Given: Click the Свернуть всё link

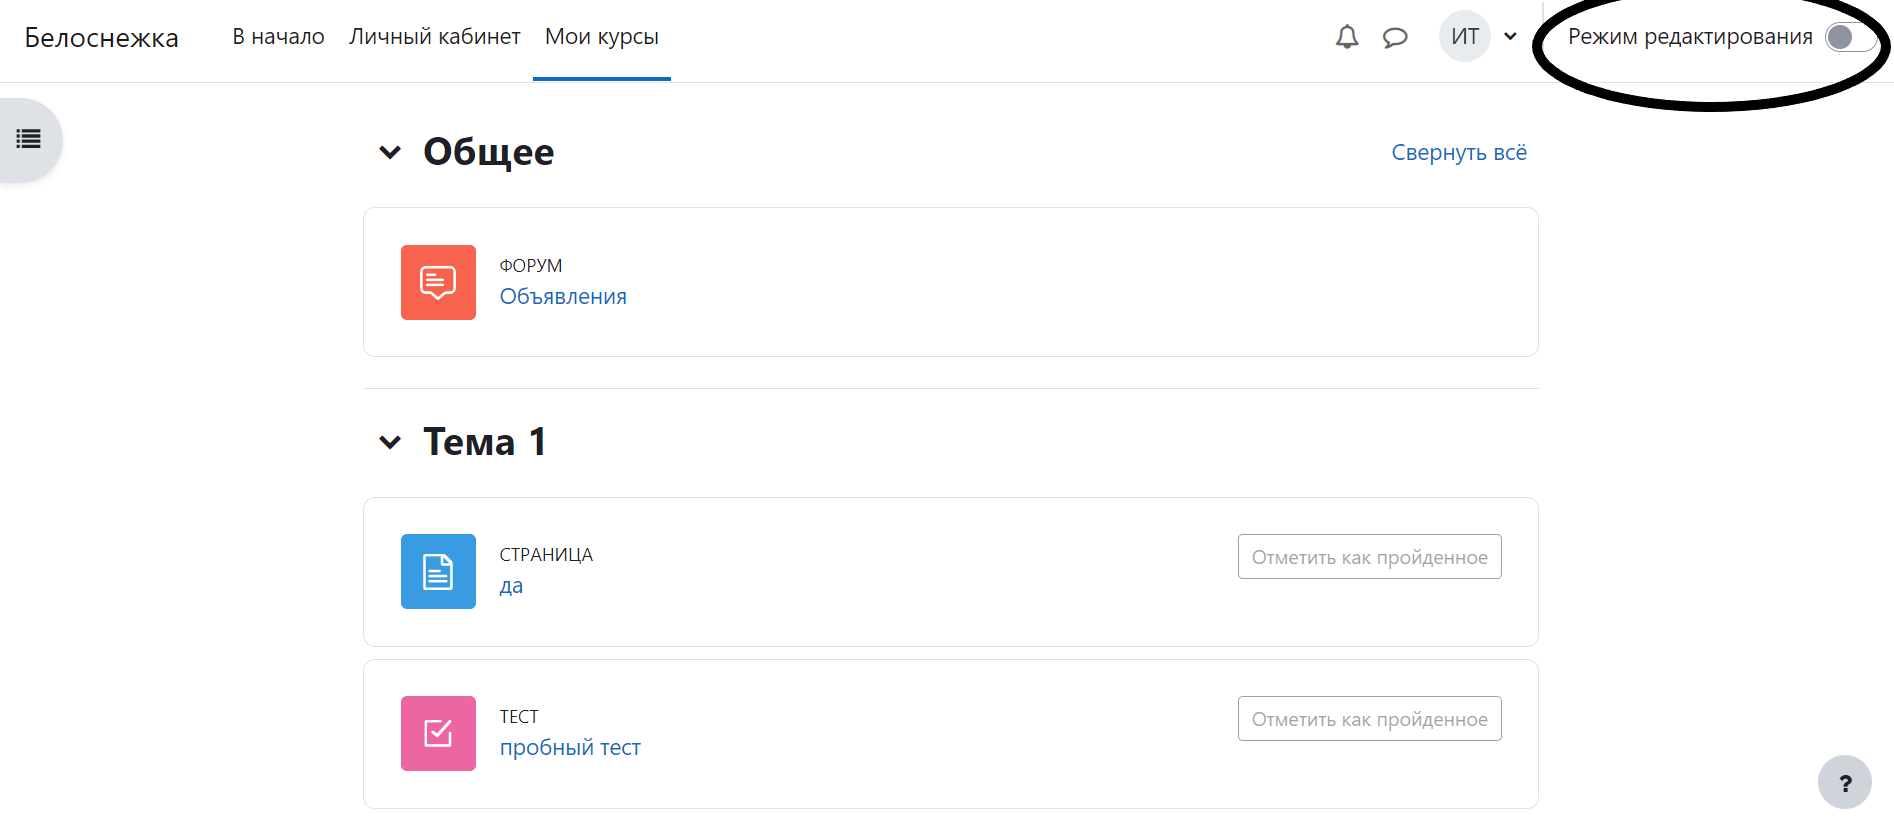Looking at the screenshot, I should 1458,153.
